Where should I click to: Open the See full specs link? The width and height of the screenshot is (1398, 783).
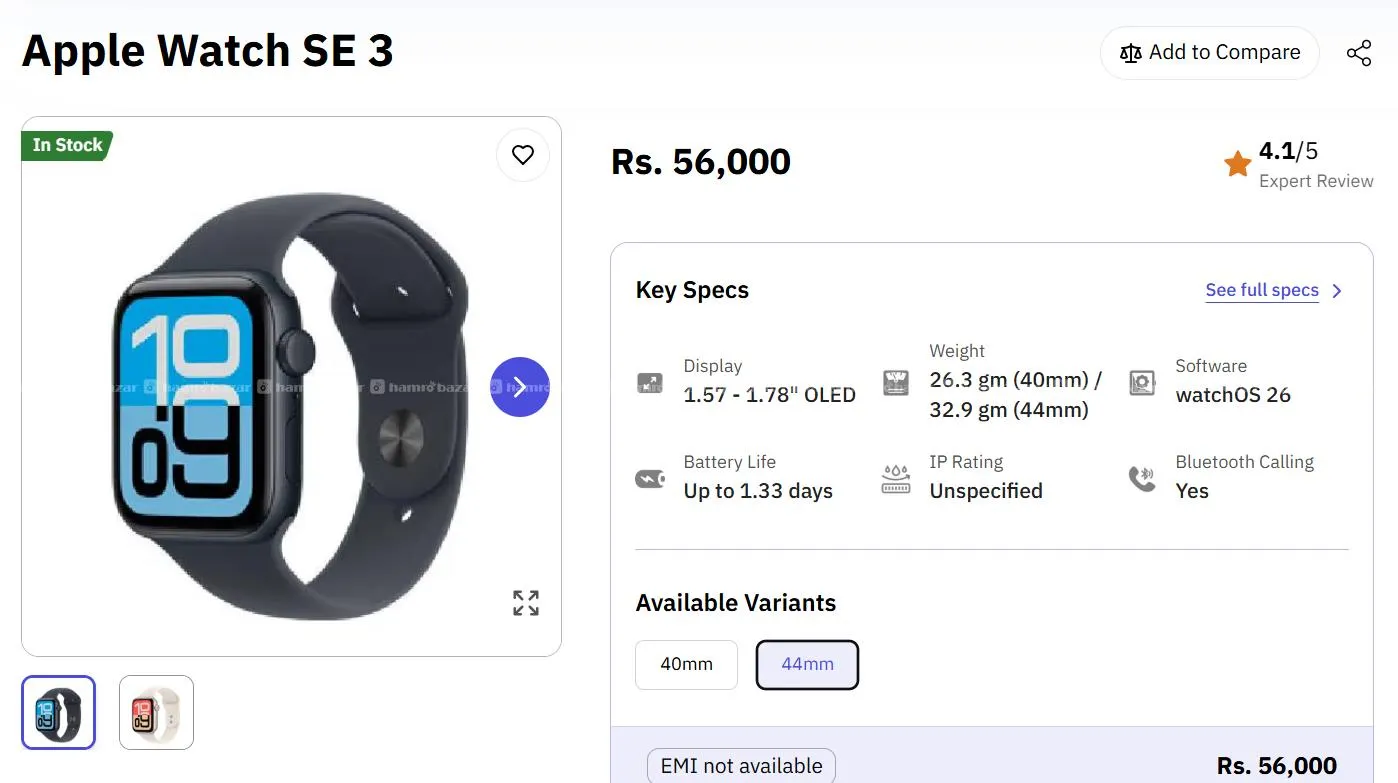[x=1262, y=290]
